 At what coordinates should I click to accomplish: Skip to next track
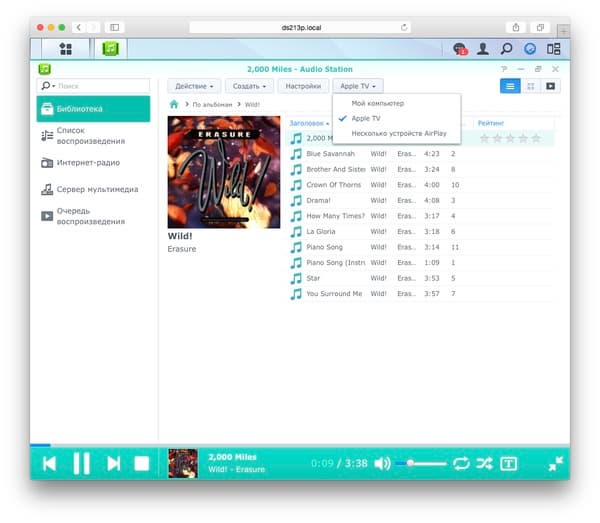click(x=114, y=464)
